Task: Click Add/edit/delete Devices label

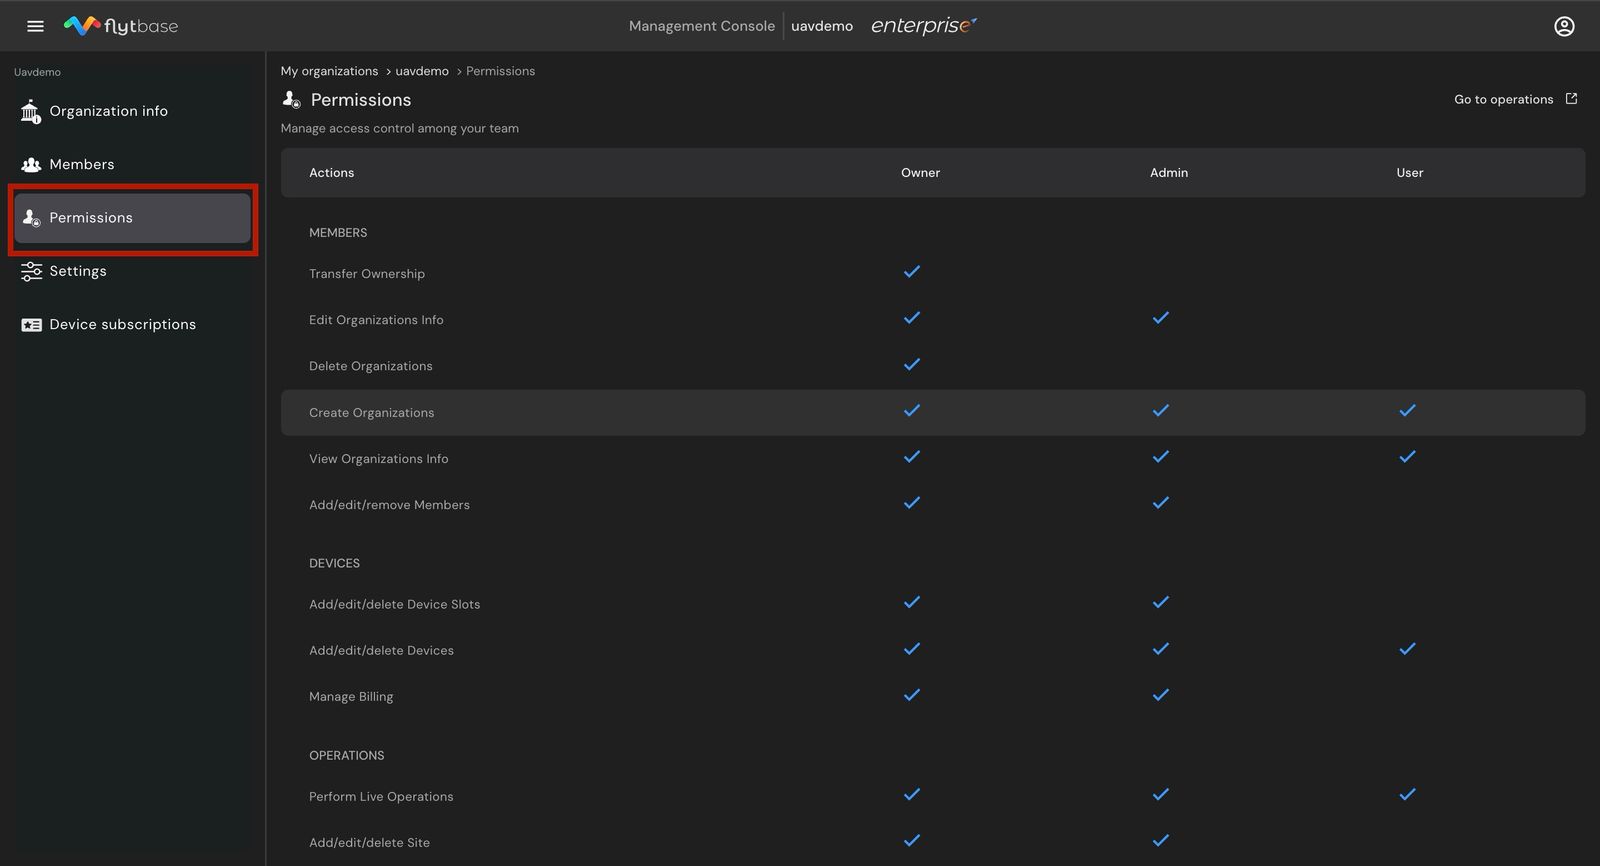Action: (x=381, y=650)
